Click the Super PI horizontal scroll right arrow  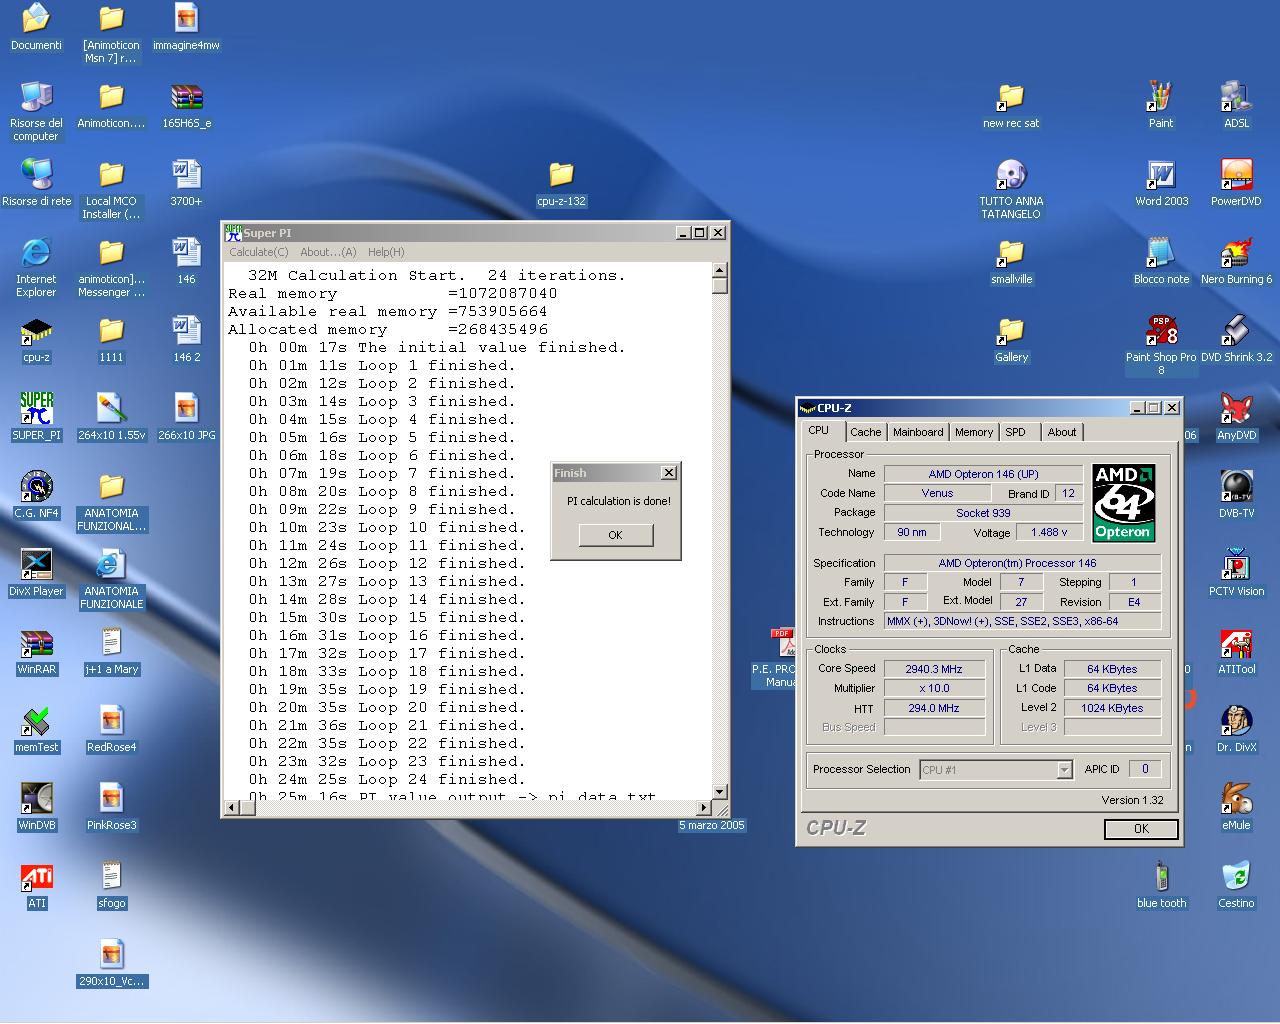pos(703,807)
